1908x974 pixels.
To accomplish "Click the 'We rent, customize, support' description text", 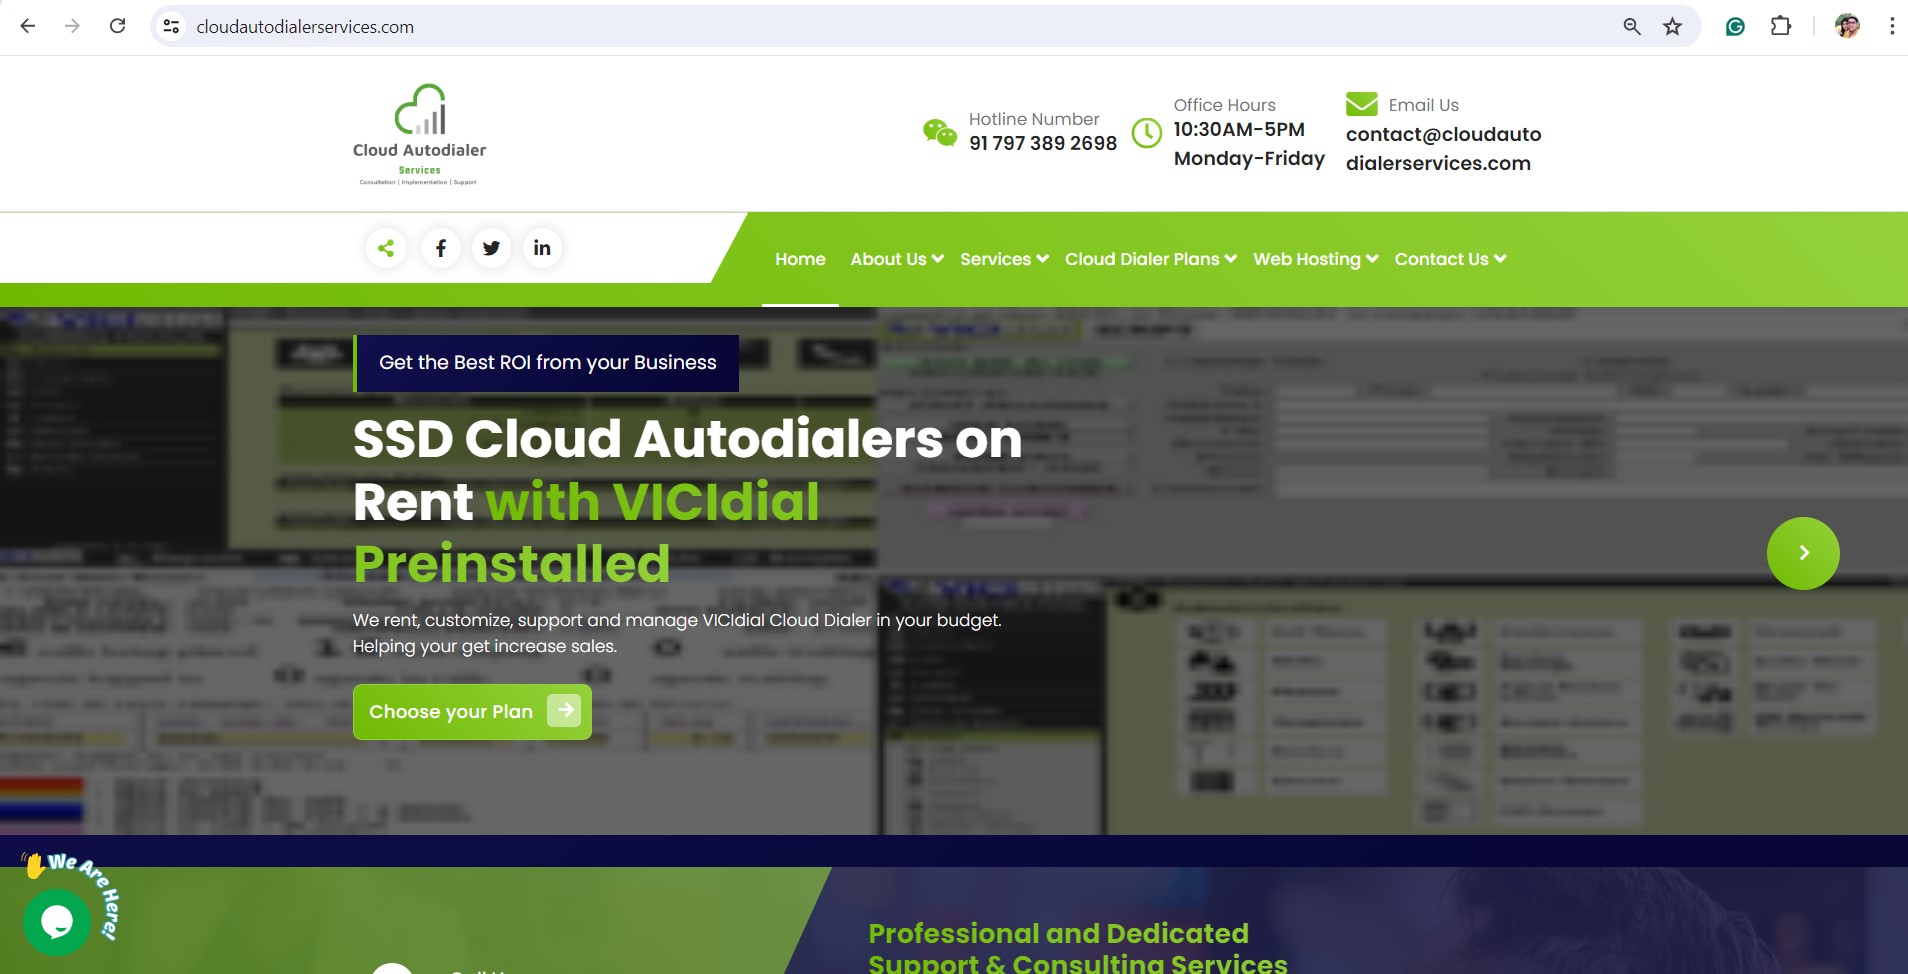I will [x=677, y=633].
